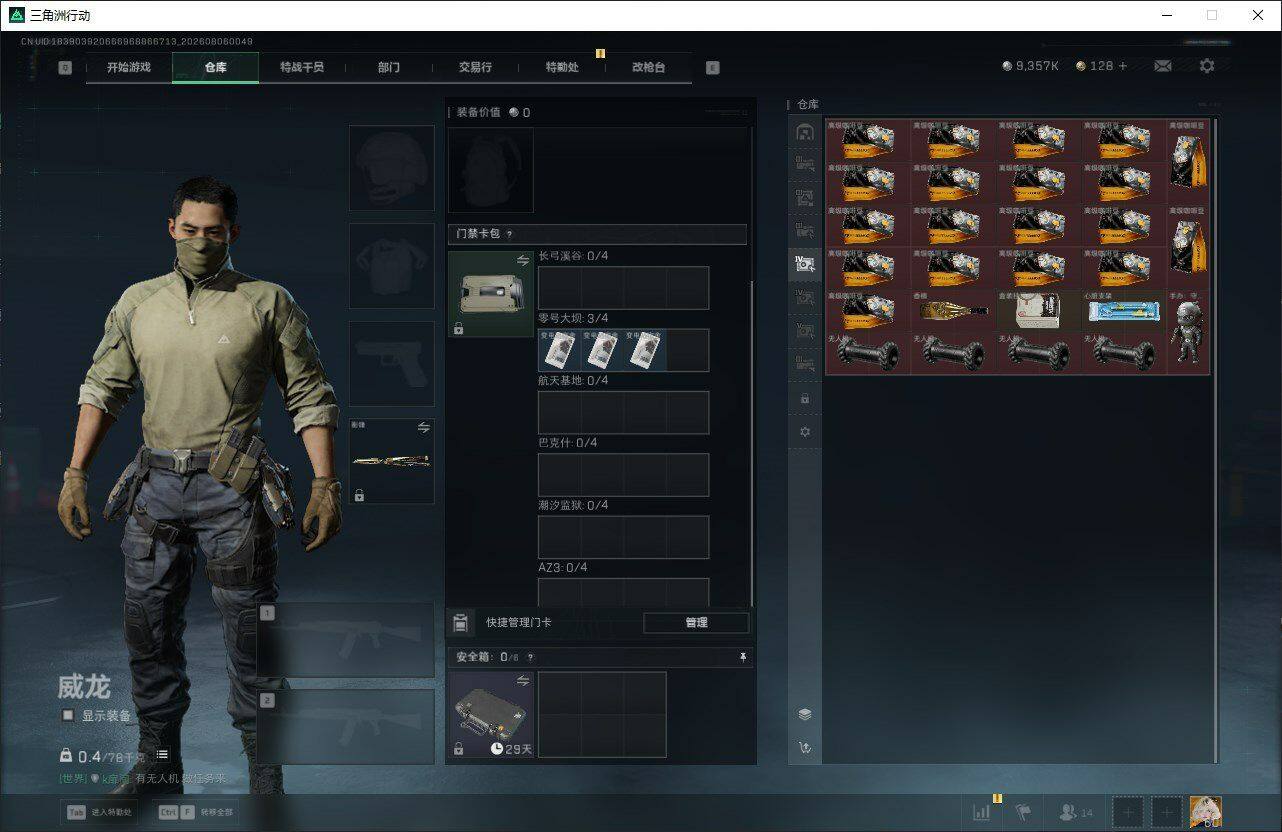This screenshot has width=1282, height=832.
Task: Click the 转移全部 button
Action: [196, 812]
